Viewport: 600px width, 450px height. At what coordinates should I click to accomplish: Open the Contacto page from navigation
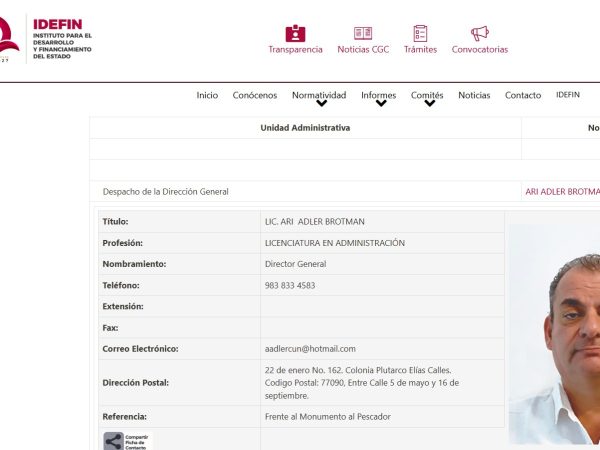[x=523, y=95]
